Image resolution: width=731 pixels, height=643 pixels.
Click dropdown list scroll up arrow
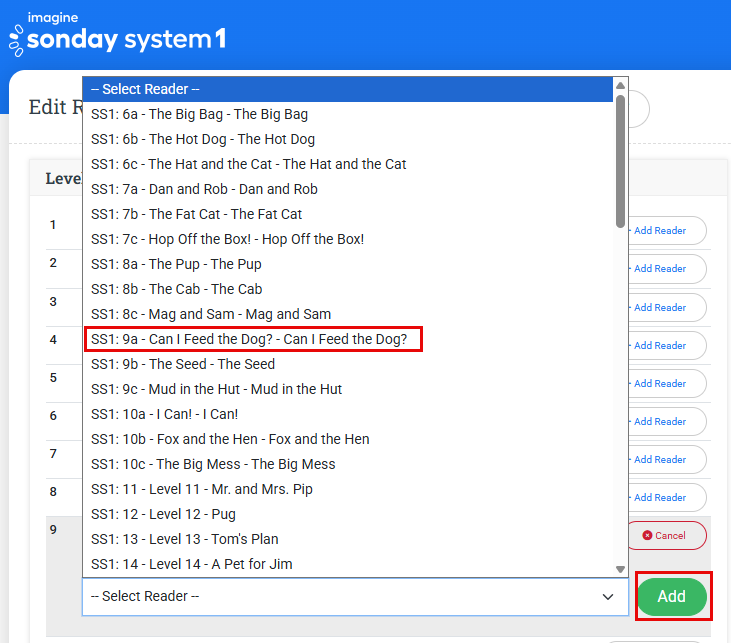(620, 85)
